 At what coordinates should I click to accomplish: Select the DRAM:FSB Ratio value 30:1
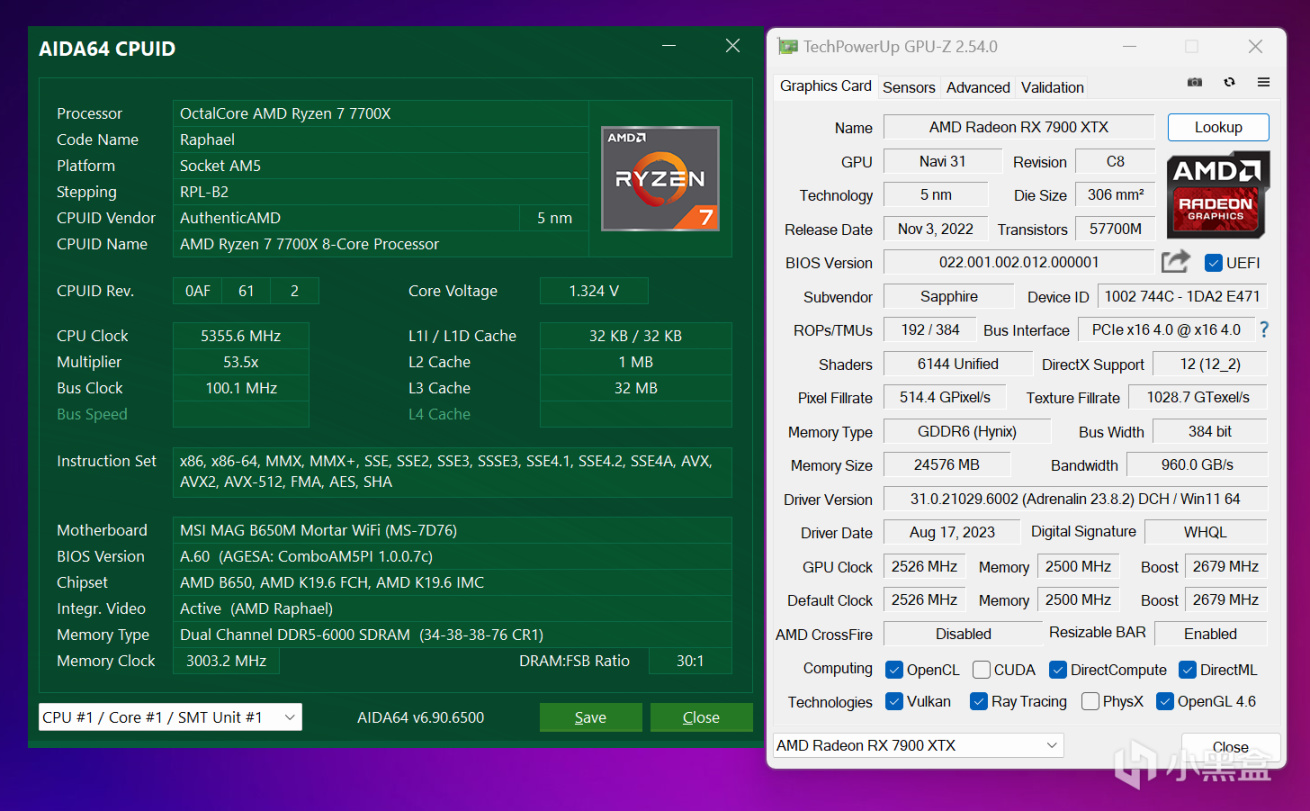pos(690,661)
